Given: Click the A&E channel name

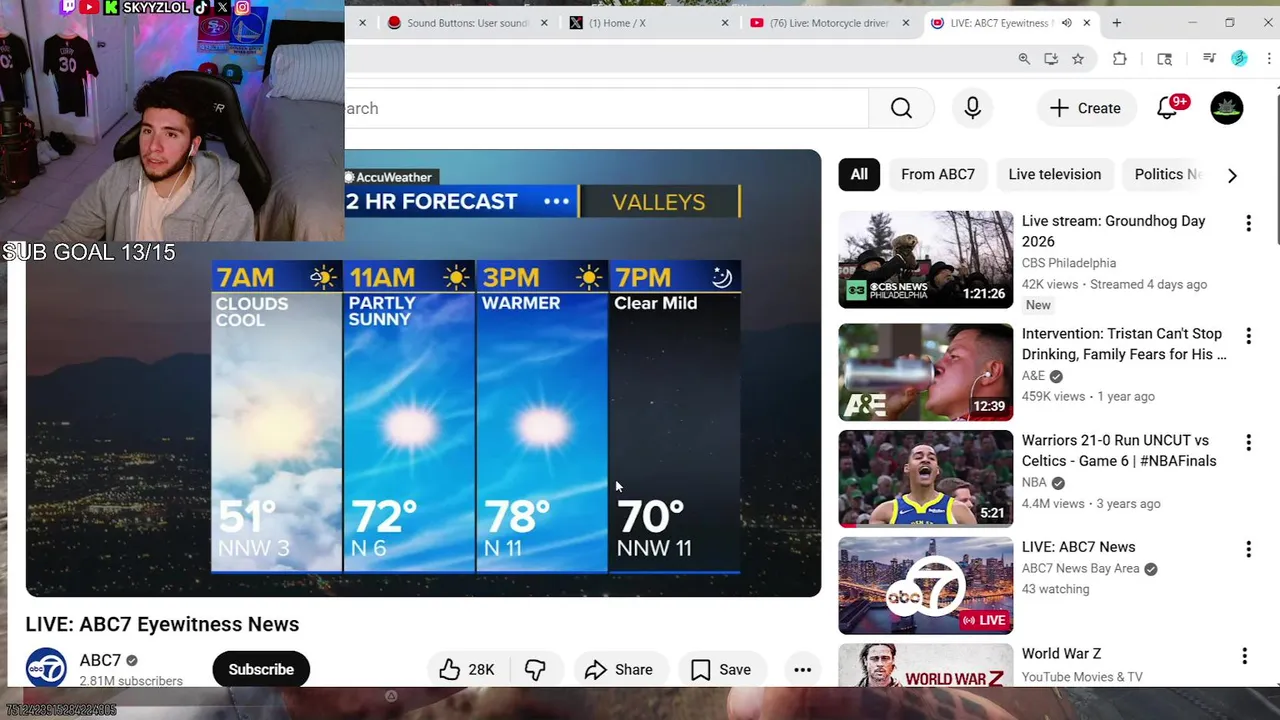Looking at the screenshot, I should (1033, 376).
